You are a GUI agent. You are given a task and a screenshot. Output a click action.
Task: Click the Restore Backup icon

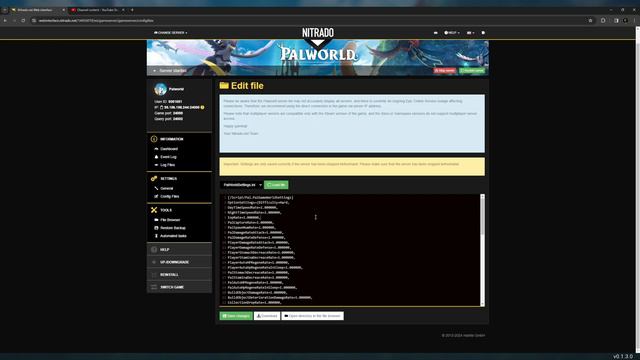pos(156,228)
